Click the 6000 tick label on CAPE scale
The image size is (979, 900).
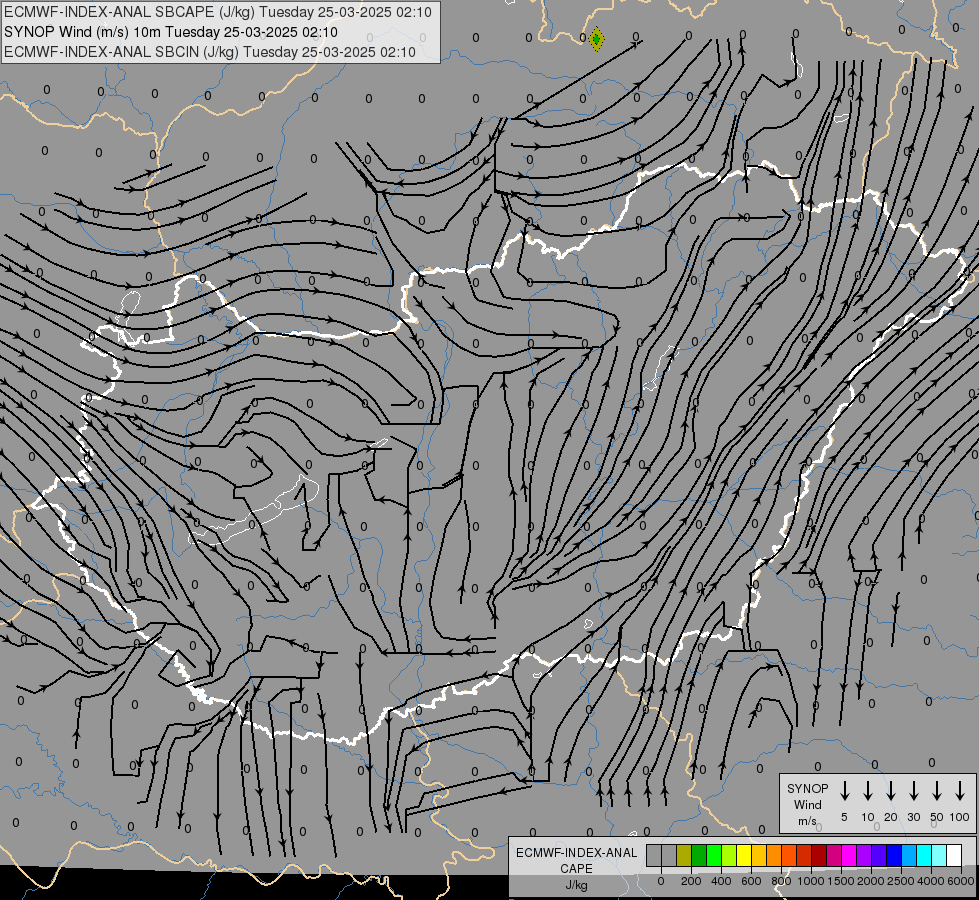pyautogui.click(x=961, y=881)
